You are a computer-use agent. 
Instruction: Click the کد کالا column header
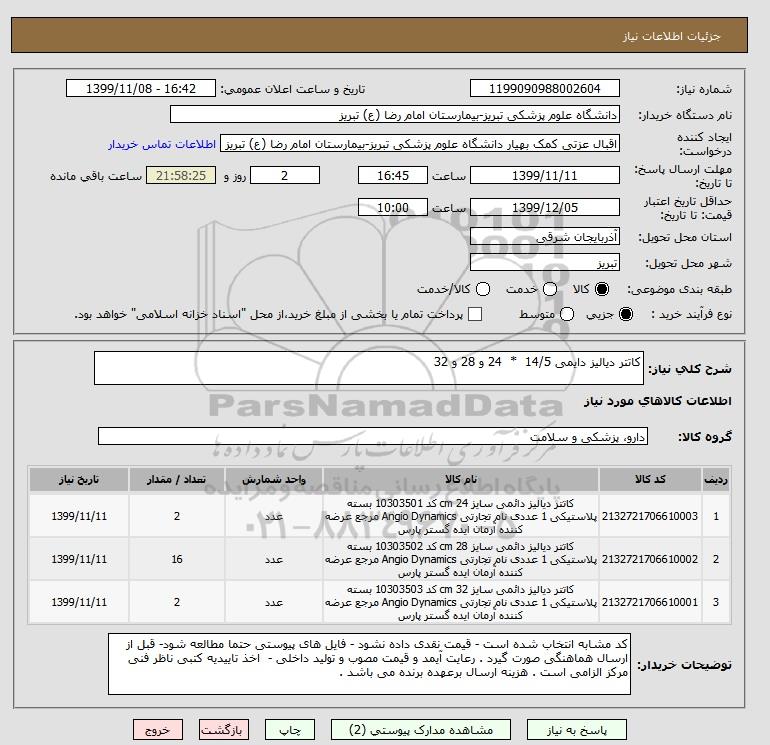click(x=650, y=479)
